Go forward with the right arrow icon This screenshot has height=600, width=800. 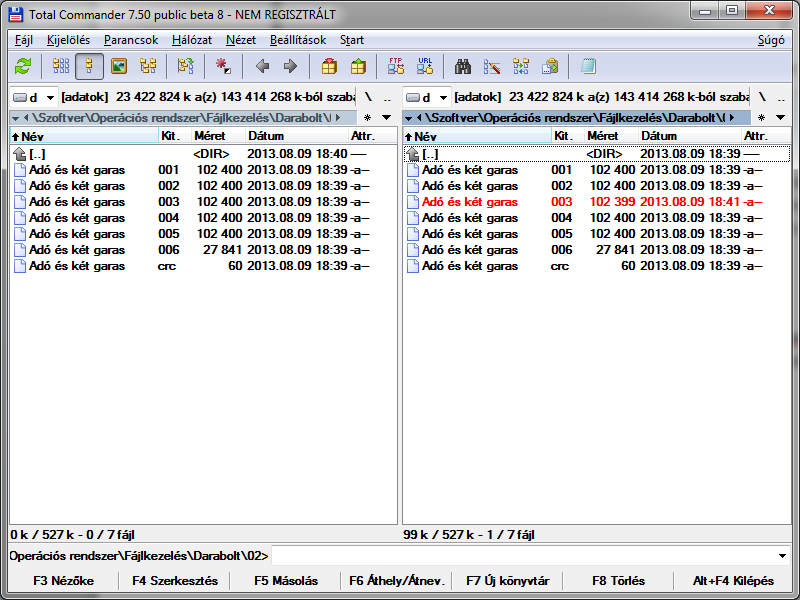pos(290,66)
